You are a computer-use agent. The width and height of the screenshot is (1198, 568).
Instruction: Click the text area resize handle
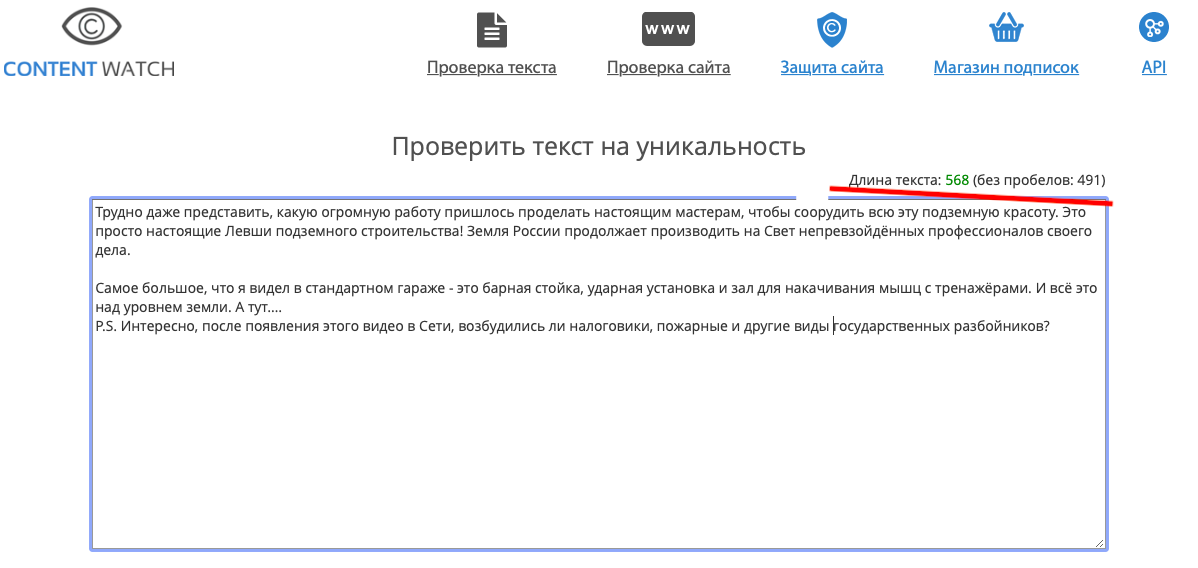1100,543
